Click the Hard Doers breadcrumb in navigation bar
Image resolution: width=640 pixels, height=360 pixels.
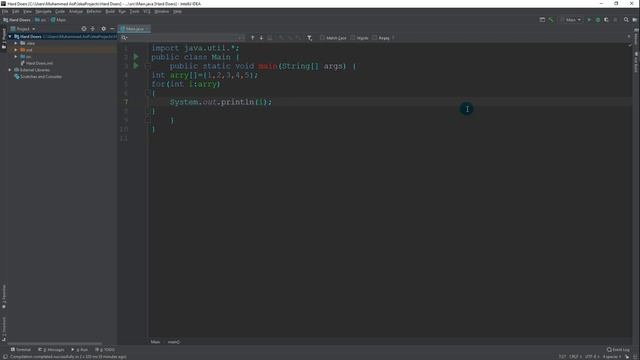click(x=17, y=20)
